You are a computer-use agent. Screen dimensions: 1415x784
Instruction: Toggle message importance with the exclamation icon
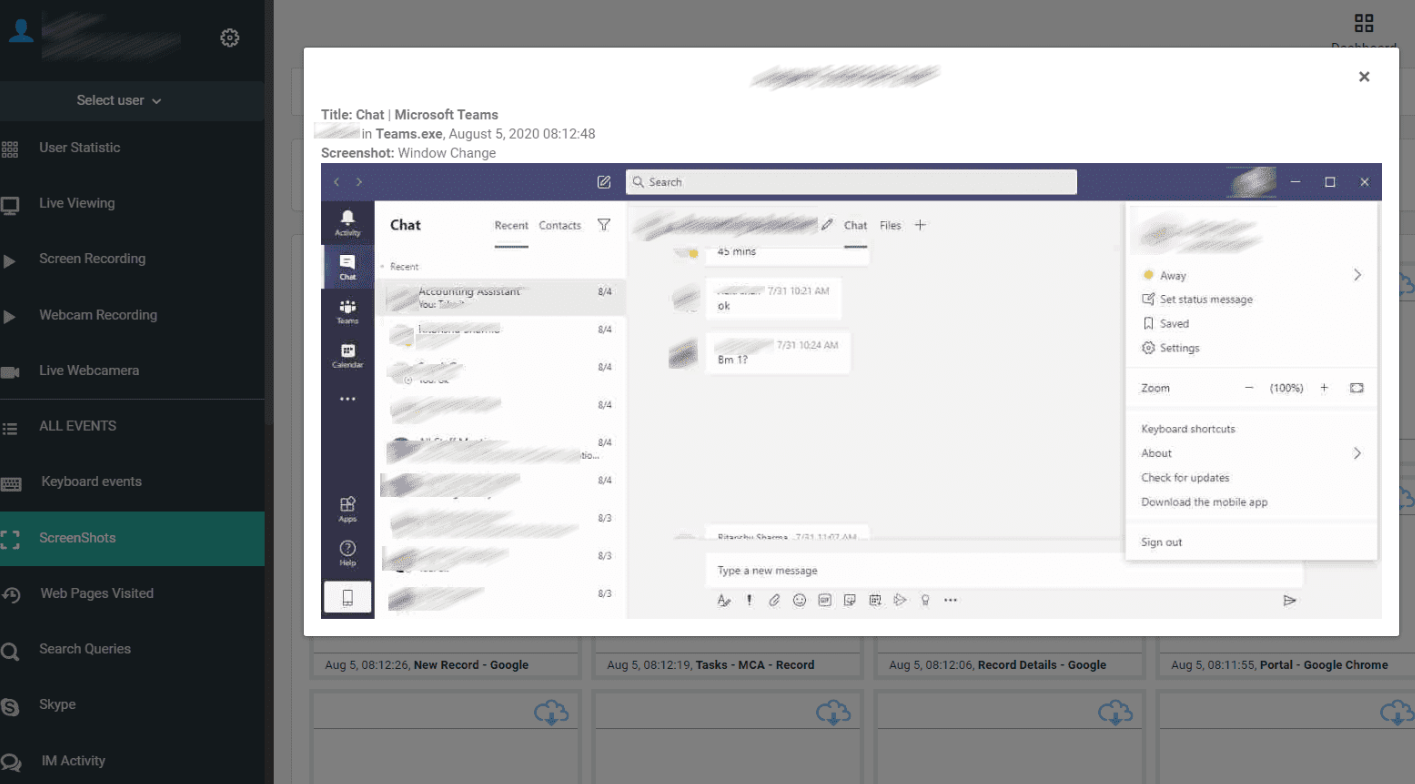coord(749,600)
